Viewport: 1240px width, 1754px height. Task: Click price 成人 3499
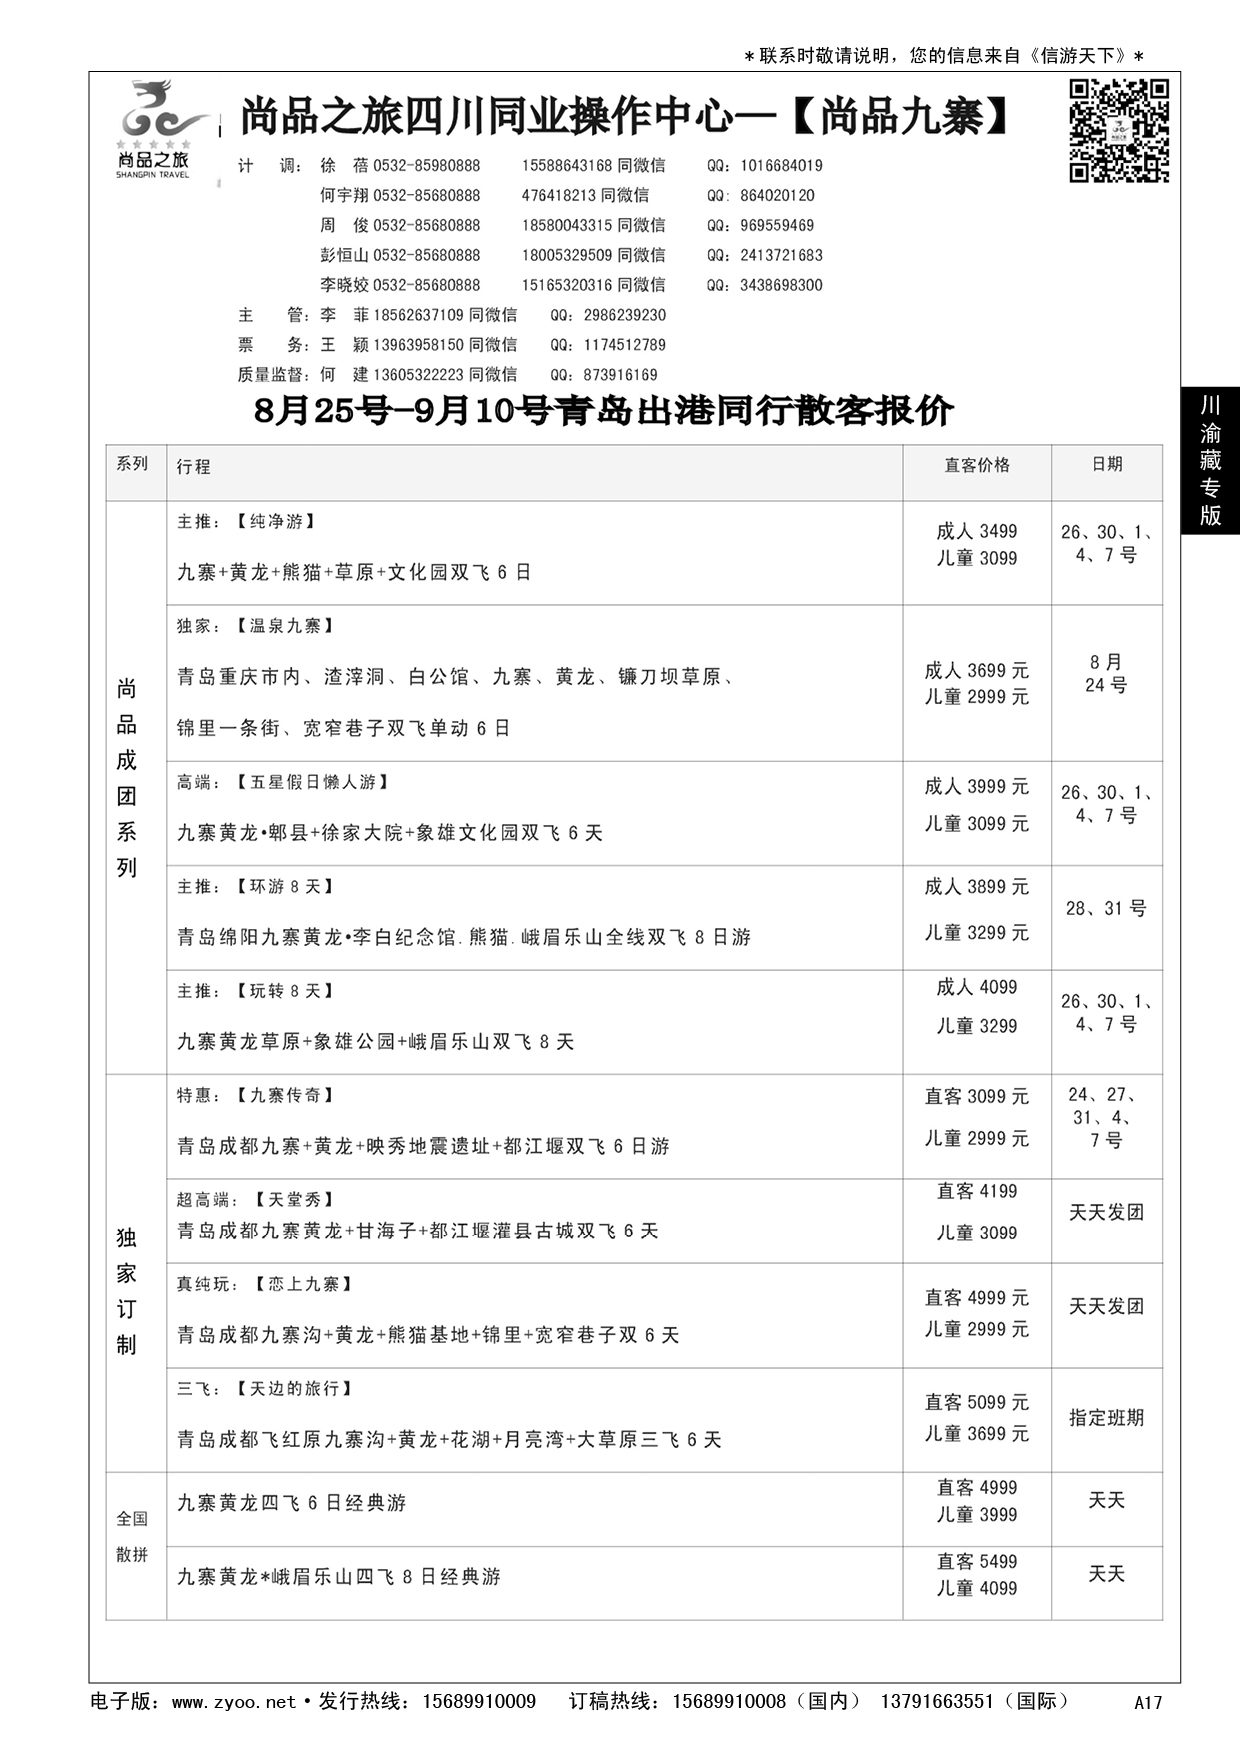point(976,532)
